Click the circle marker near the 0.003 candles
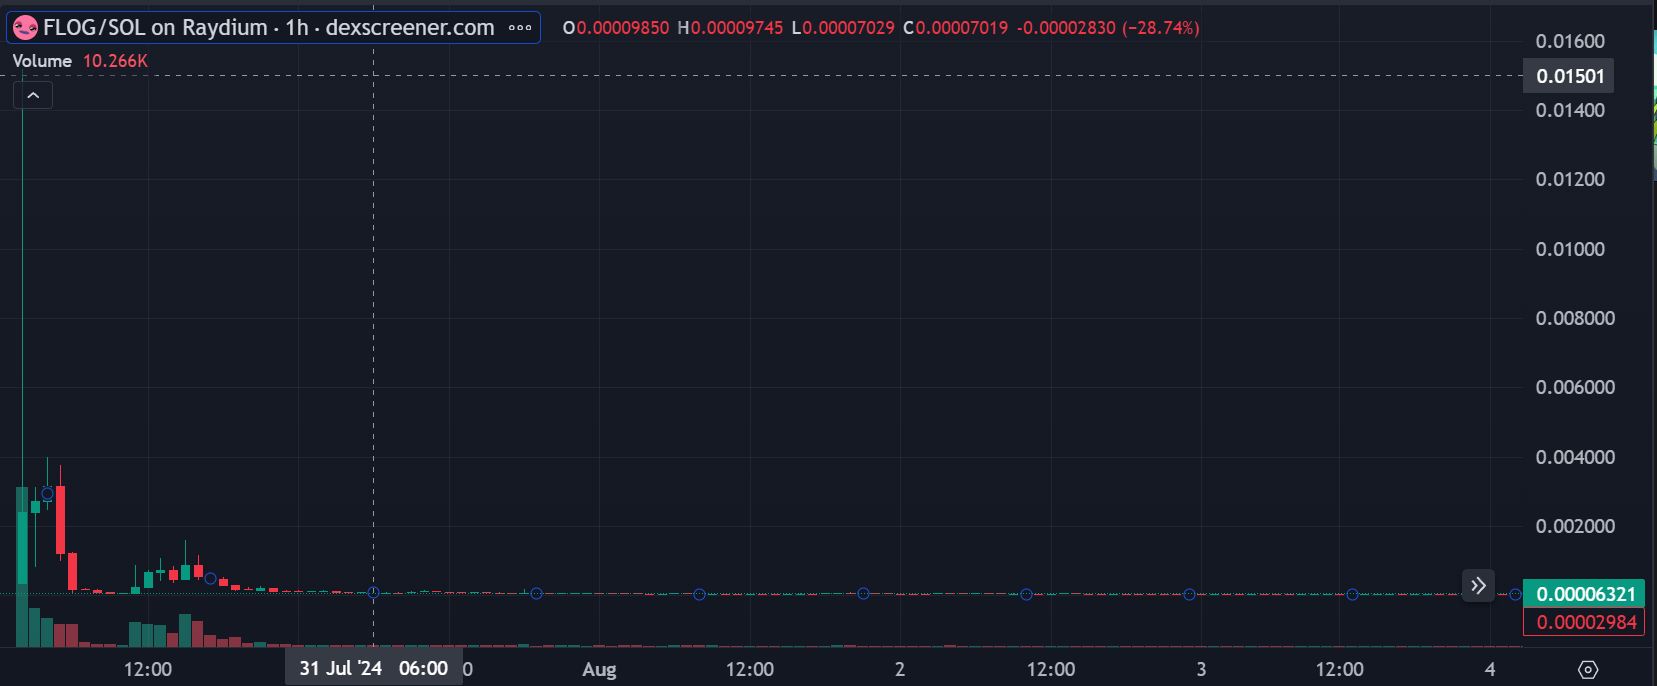Screen dimensions: 1657x686 coord(47,493)
